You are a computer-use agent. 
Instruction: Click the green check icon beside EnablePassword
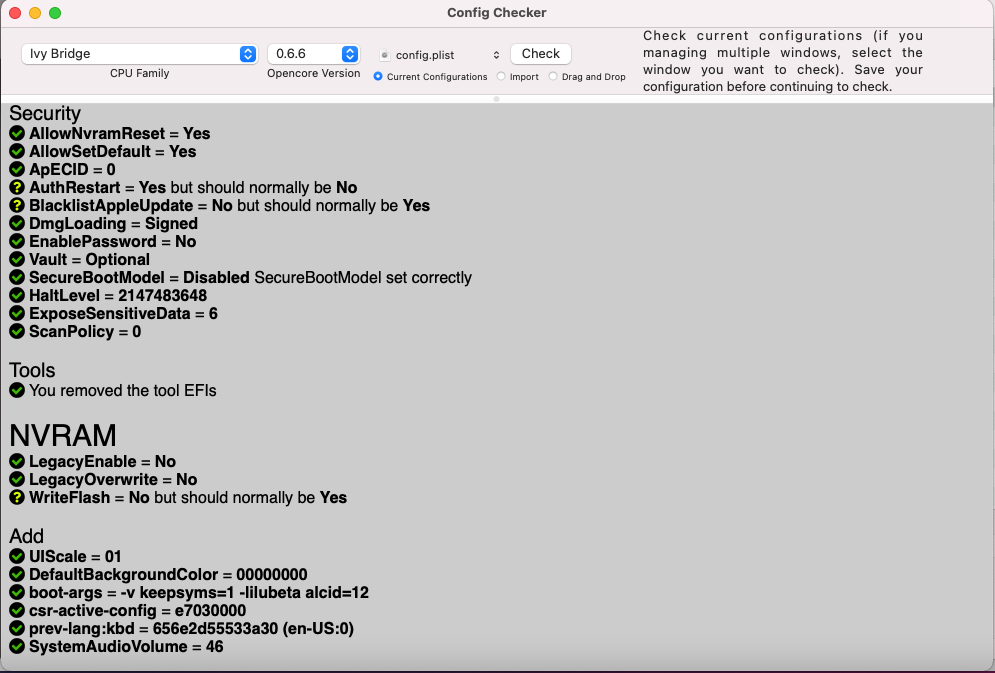(17, 241)
